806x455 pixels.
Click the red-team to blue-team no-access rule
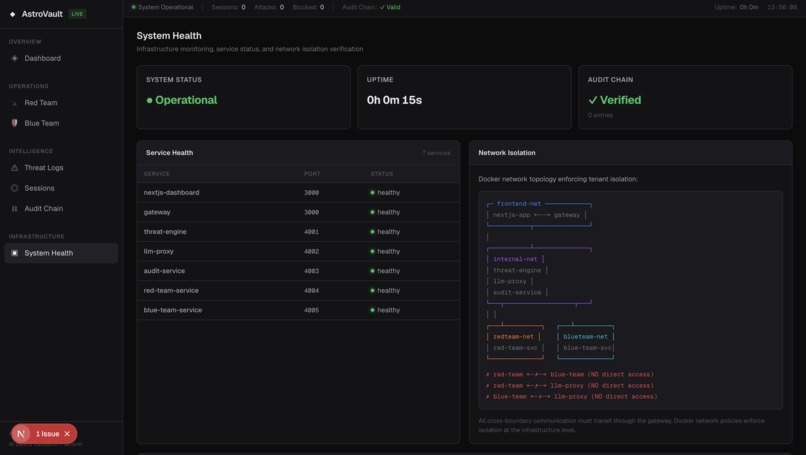pyautogui.click(x=570, y=374)
